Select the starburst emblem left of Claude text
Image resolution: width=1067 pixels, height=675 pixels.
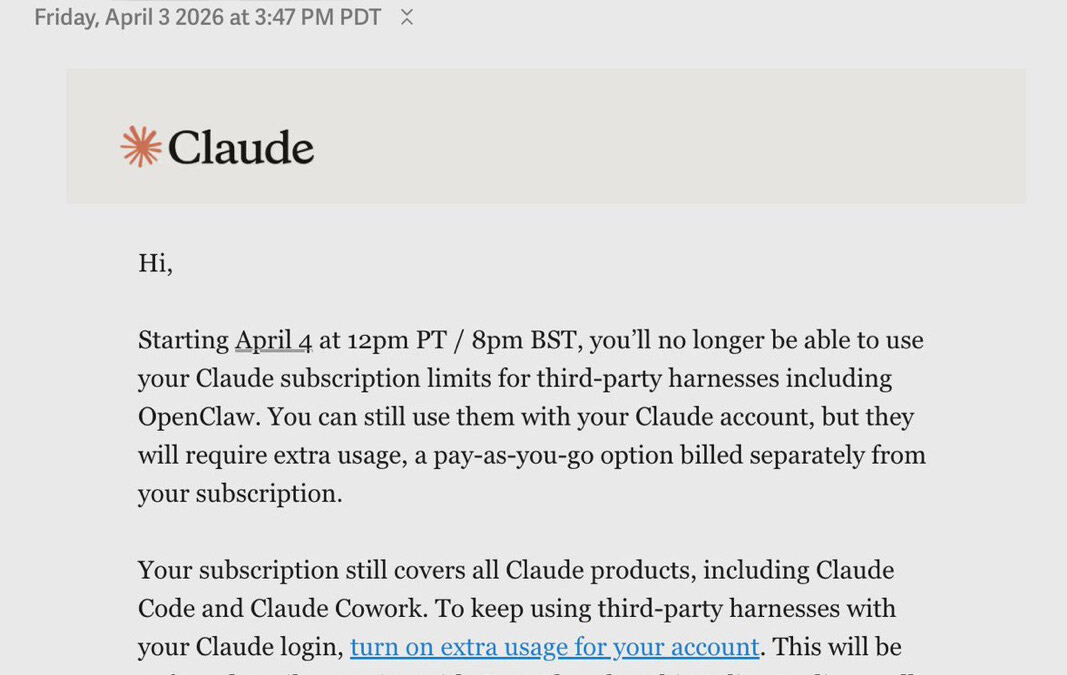(x=141, y=146)
